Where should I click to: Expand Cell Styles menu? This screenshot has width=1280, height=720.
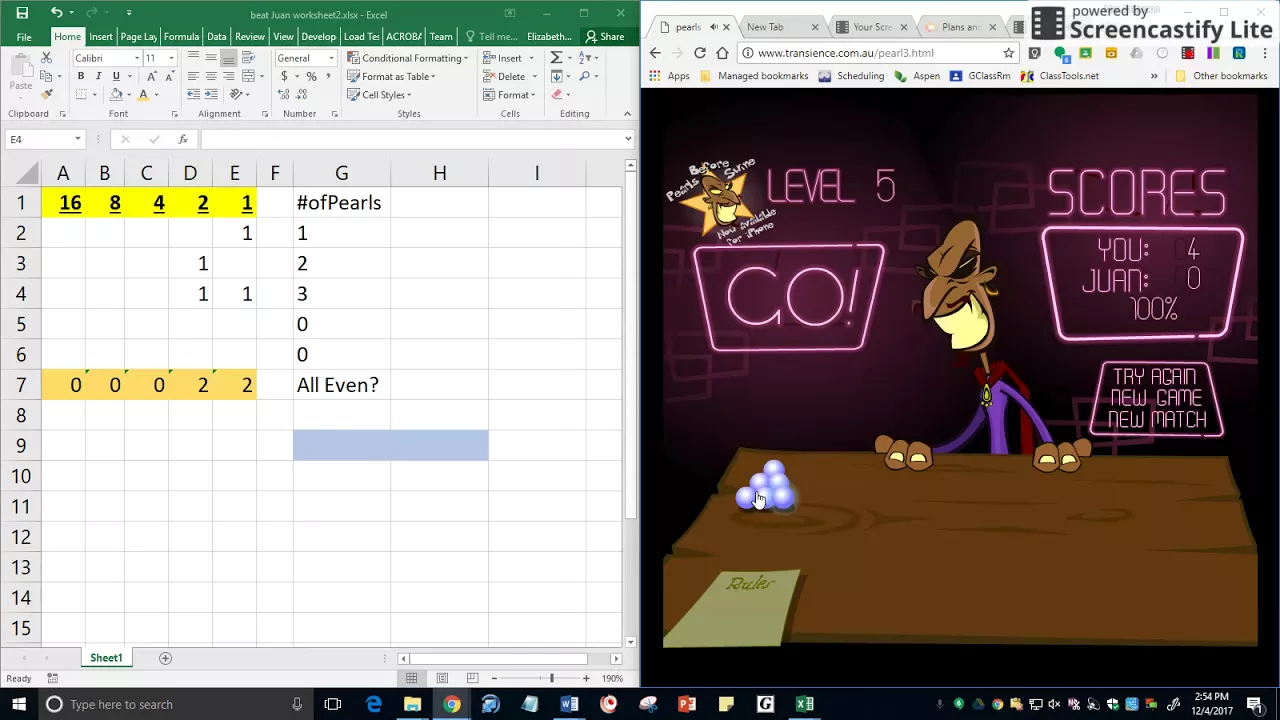tap(379, 94)
